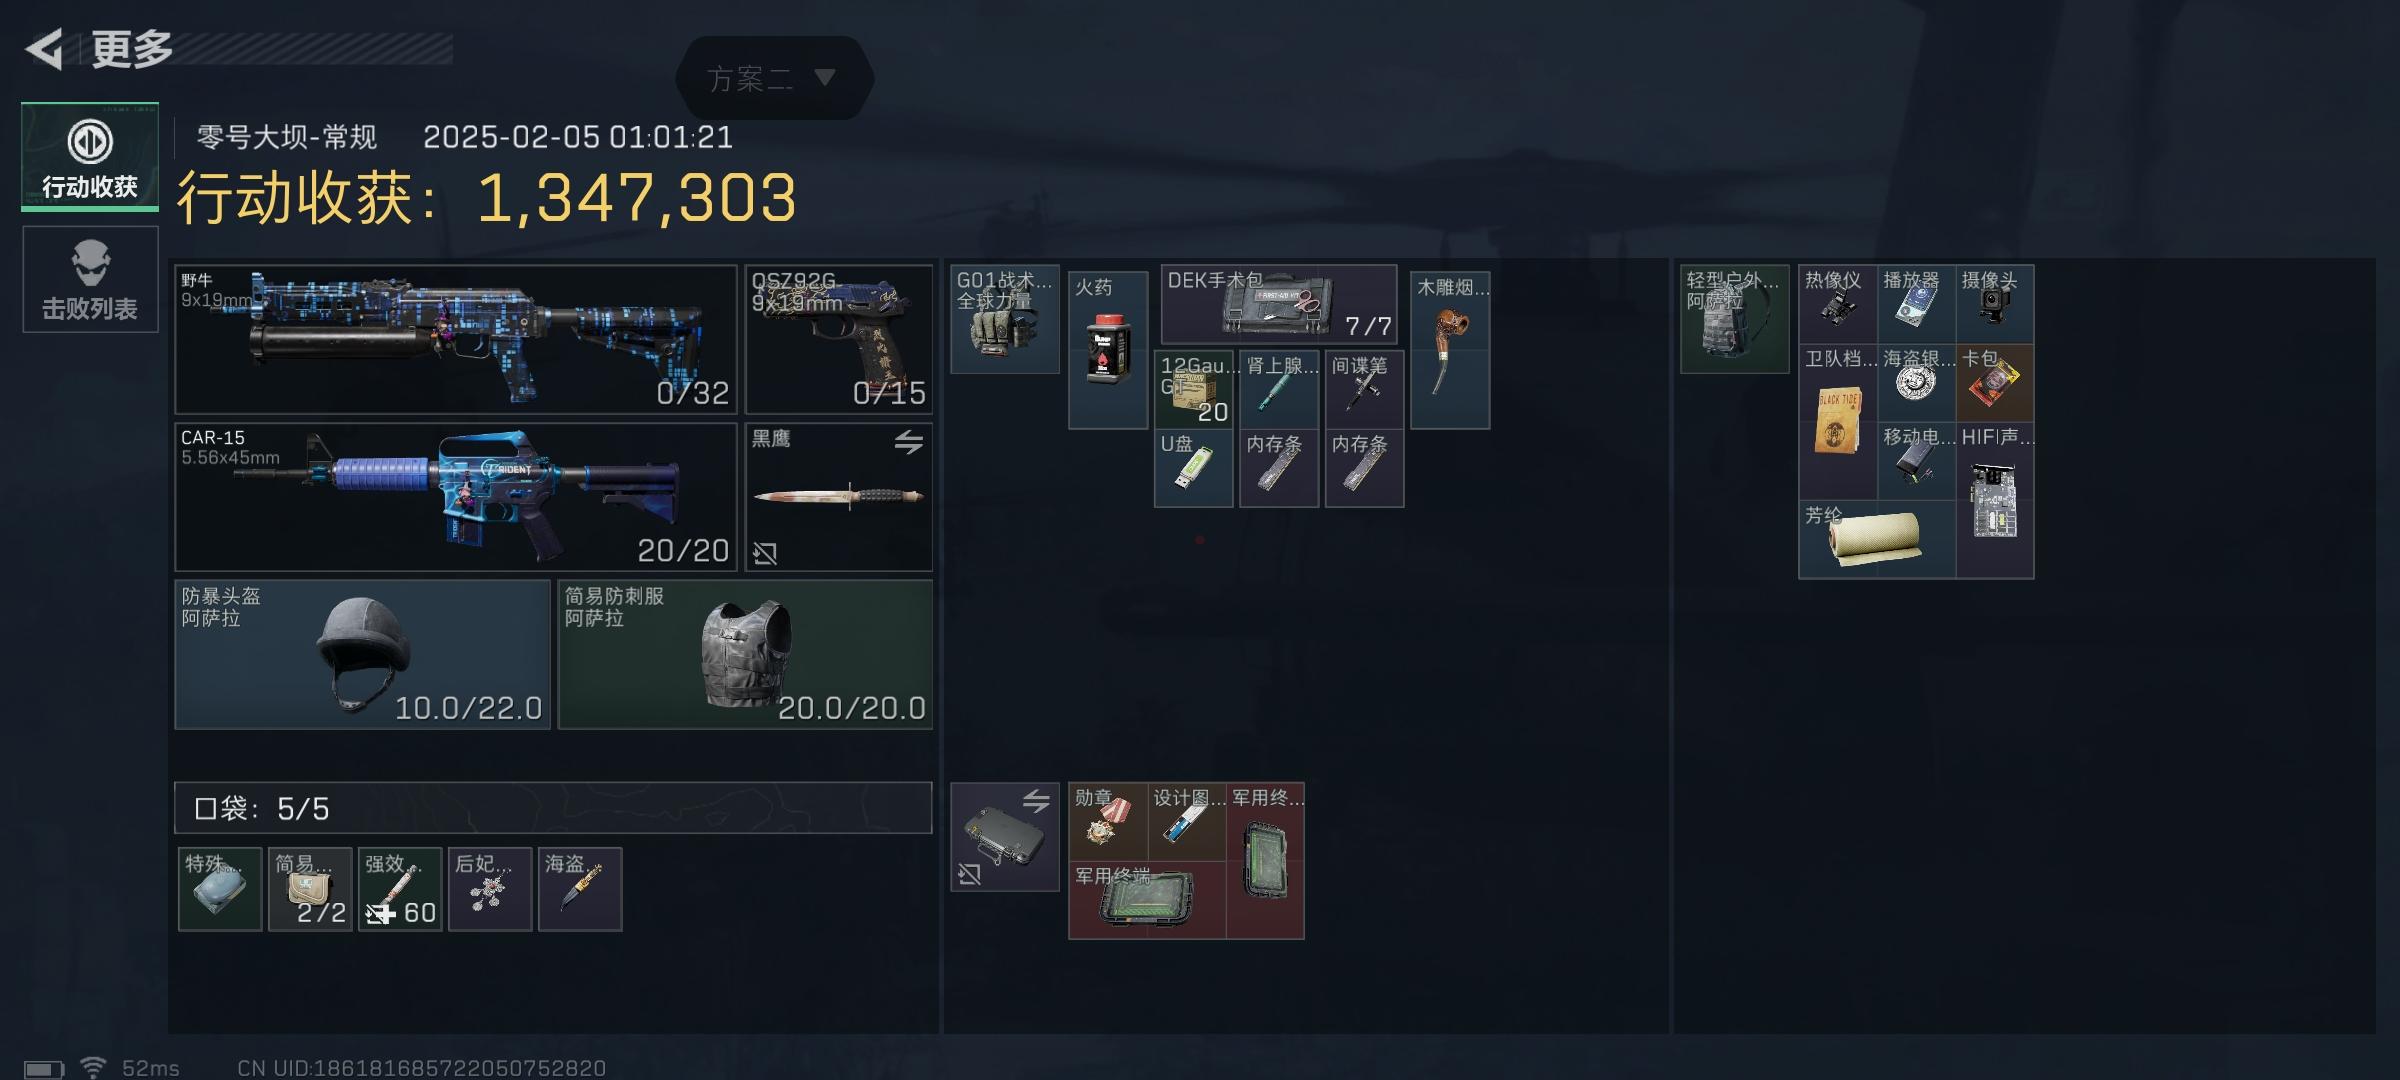Click the 口袋 5/5 pocket header
The height and width of the screenshot is (1080, 2400).
[553, 808]
